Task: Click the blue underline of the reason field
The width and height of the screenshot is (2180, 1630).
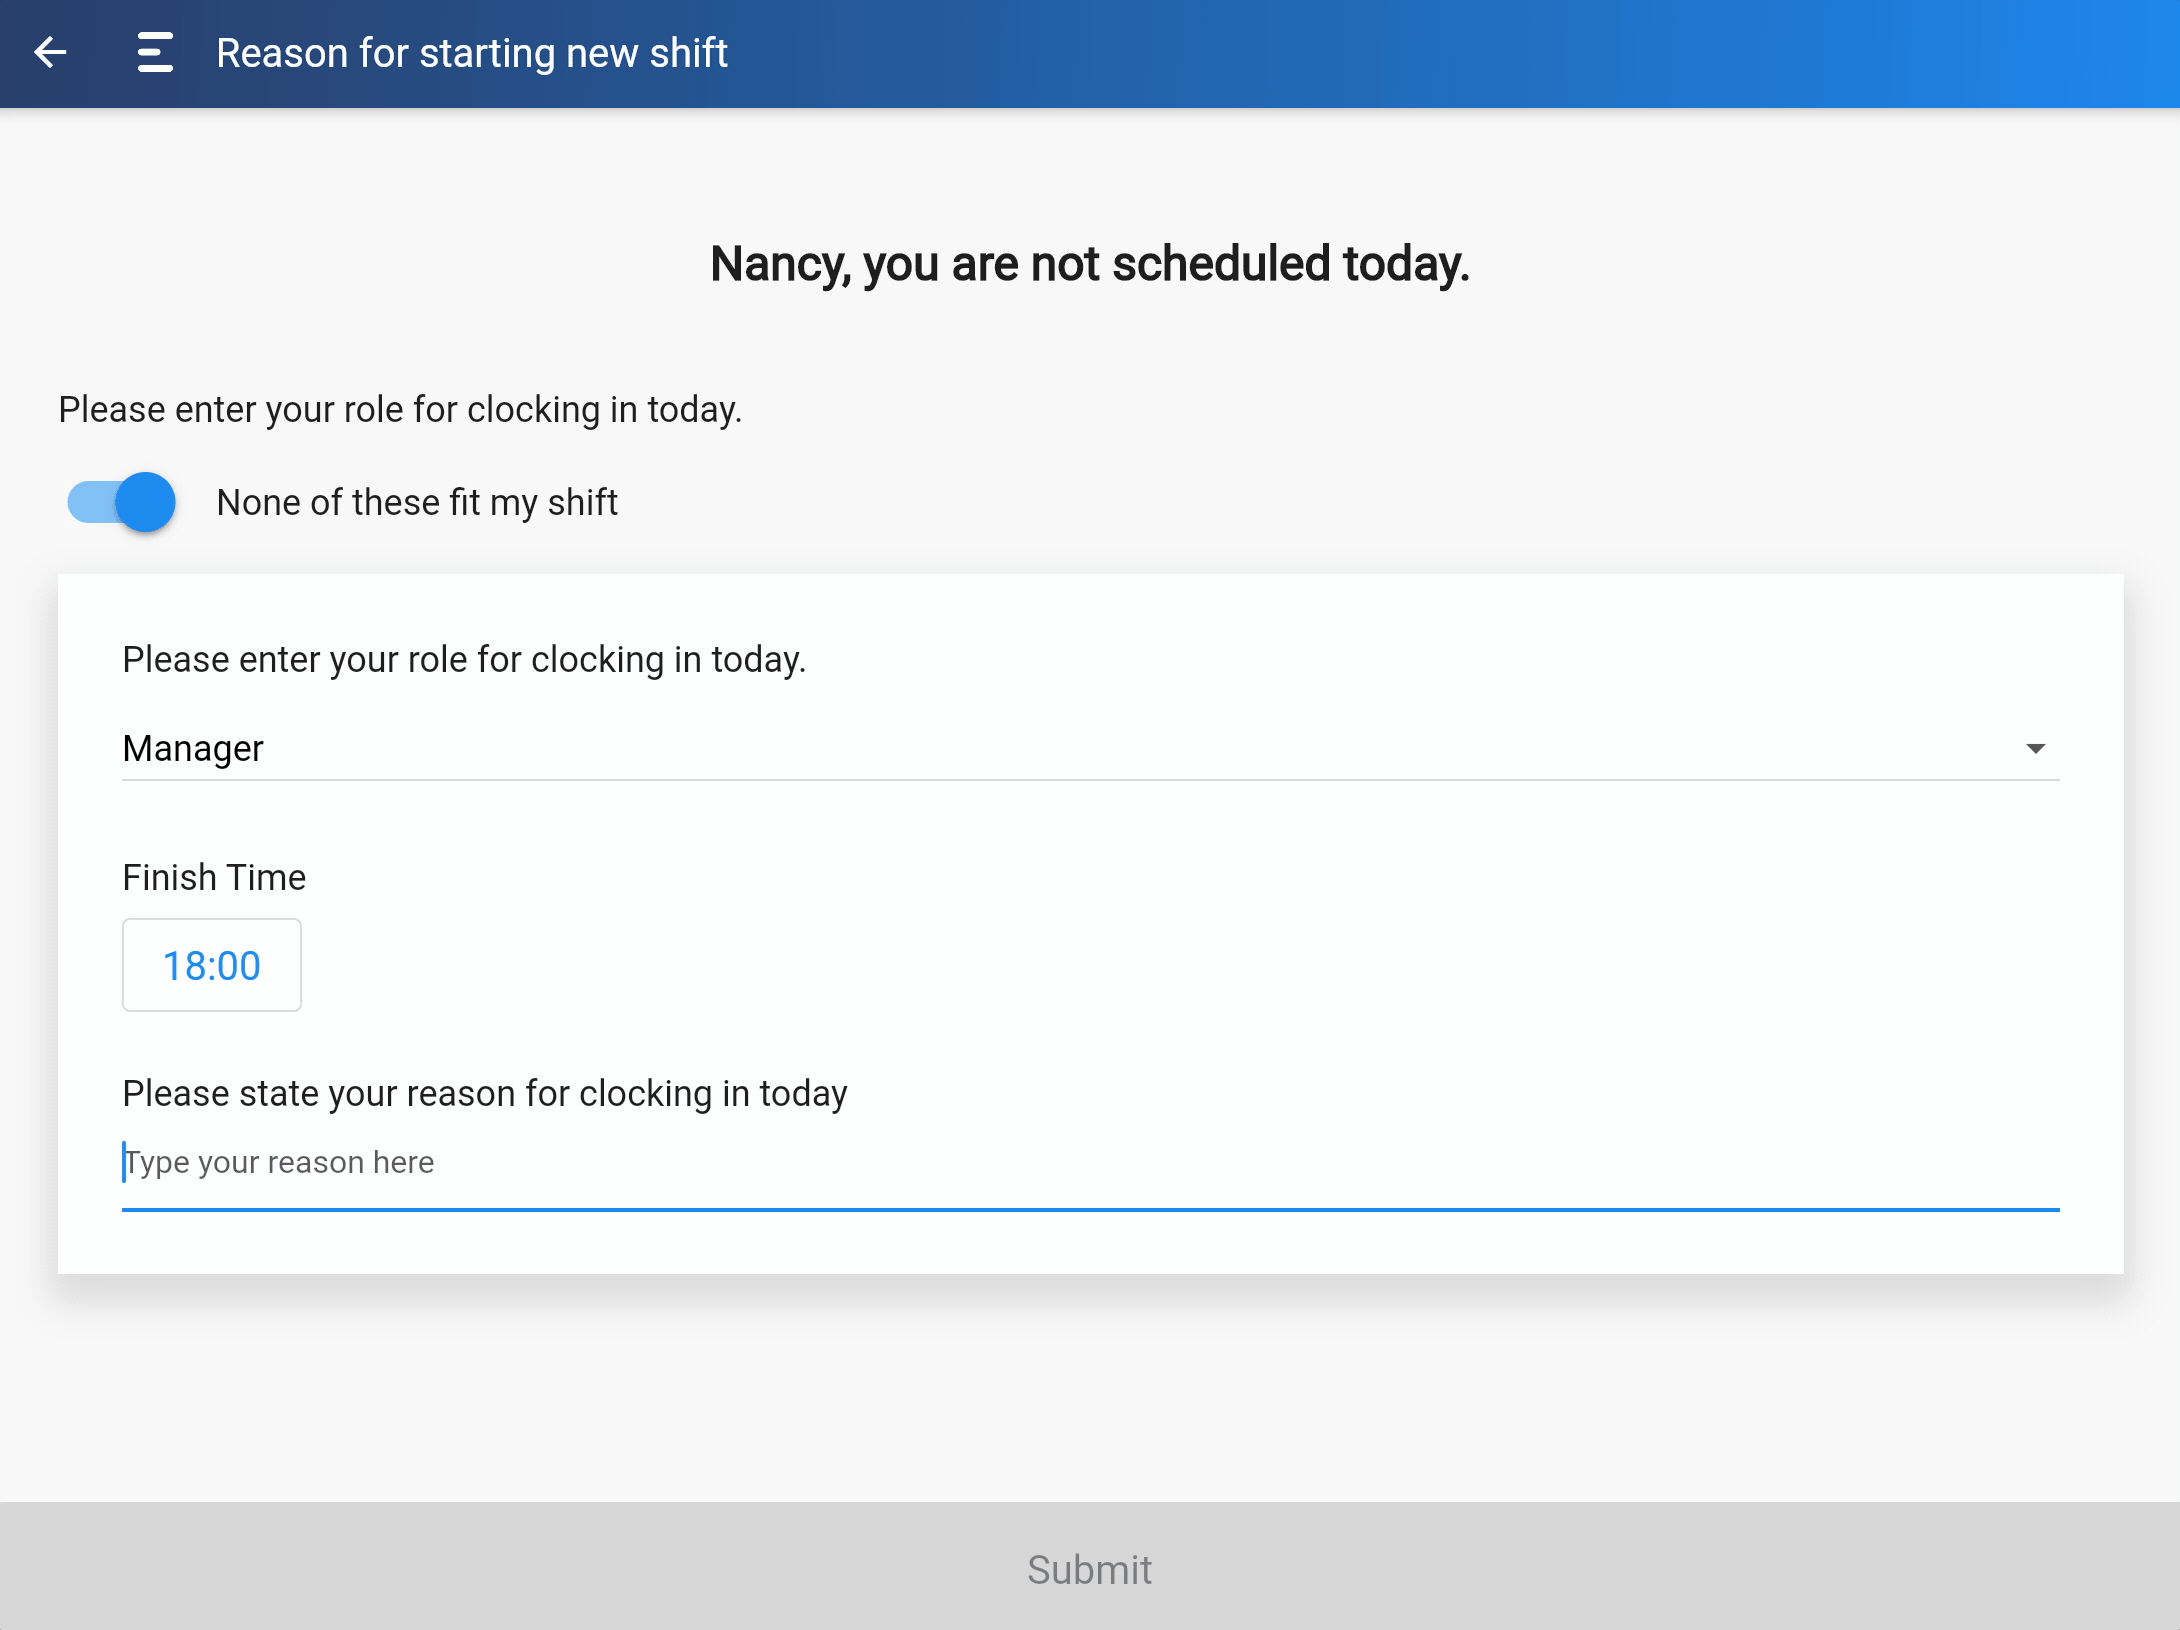Action: coord(1090,1209)
